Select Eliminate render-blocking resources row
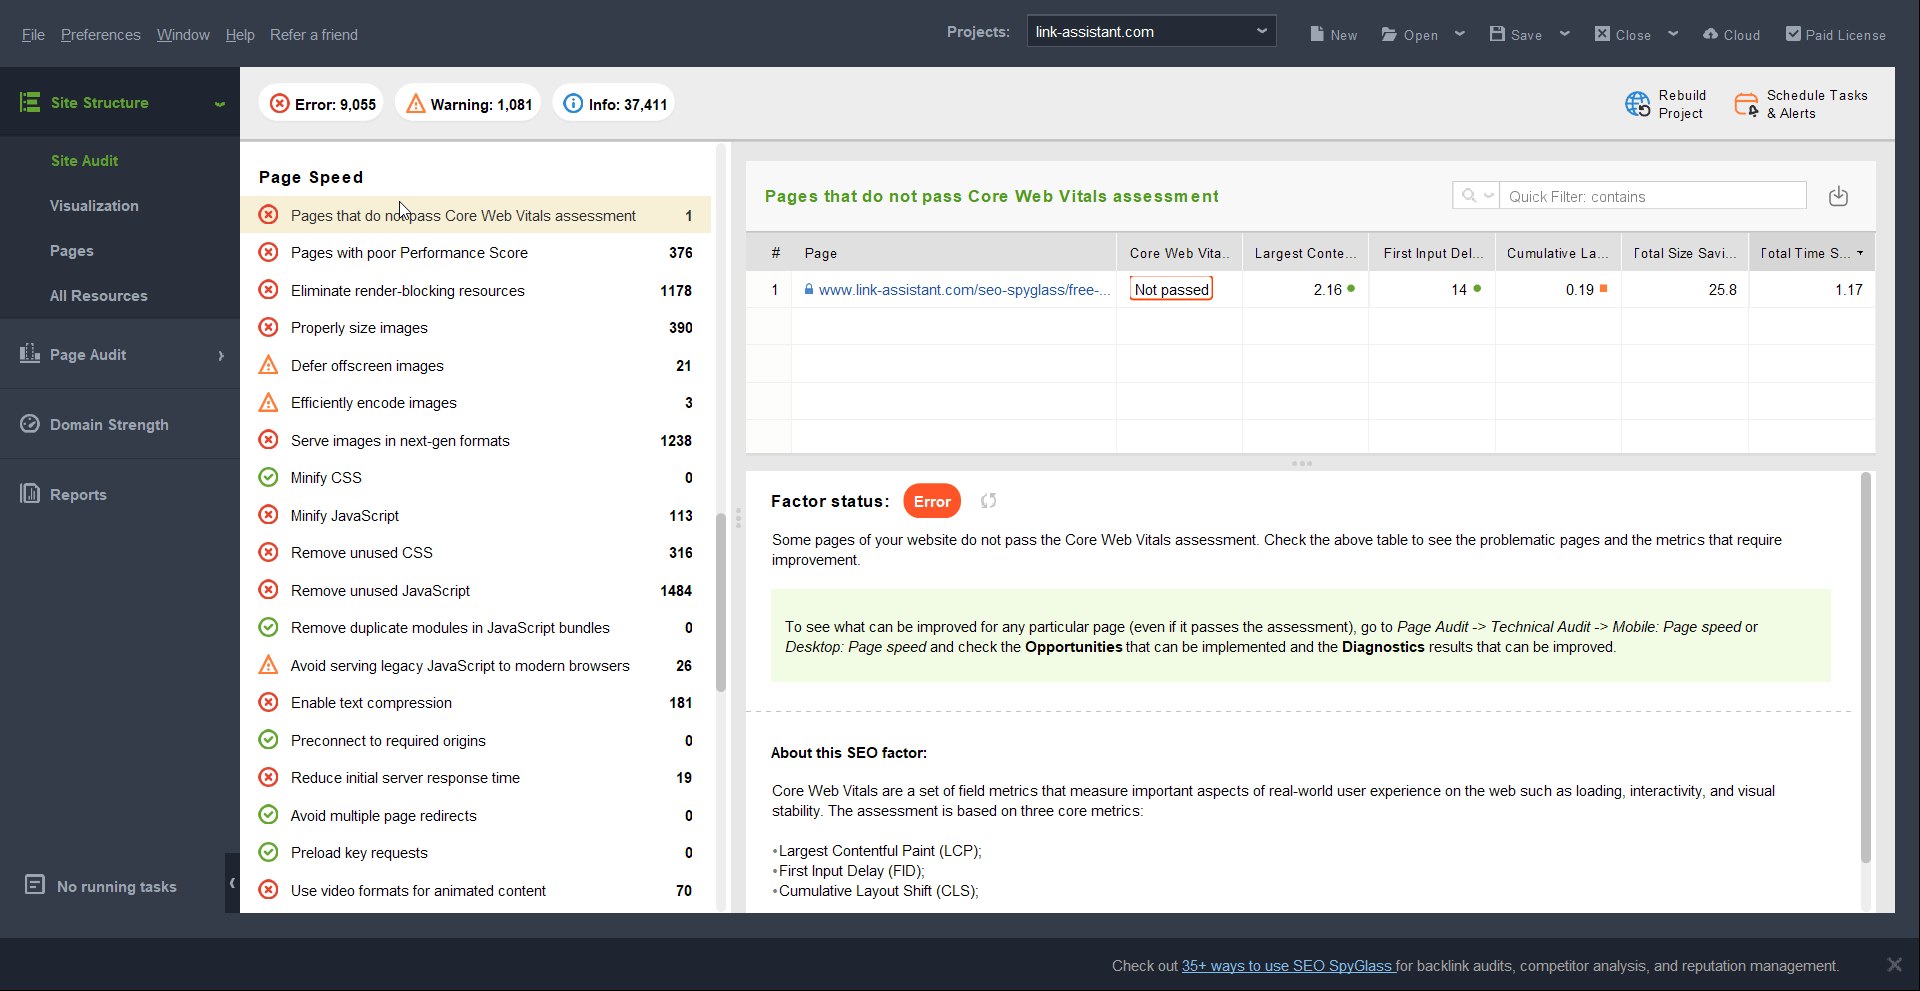Viewport: 1920px width, 991px height. (476, 290)
